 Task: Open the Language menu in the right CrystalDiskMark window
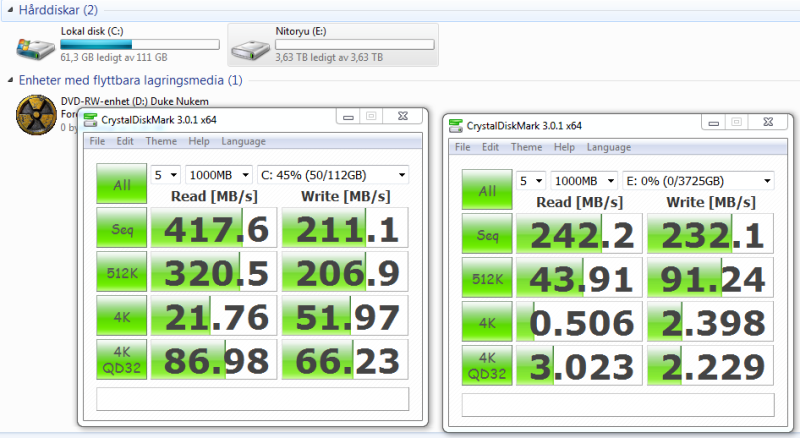[609, 147]
